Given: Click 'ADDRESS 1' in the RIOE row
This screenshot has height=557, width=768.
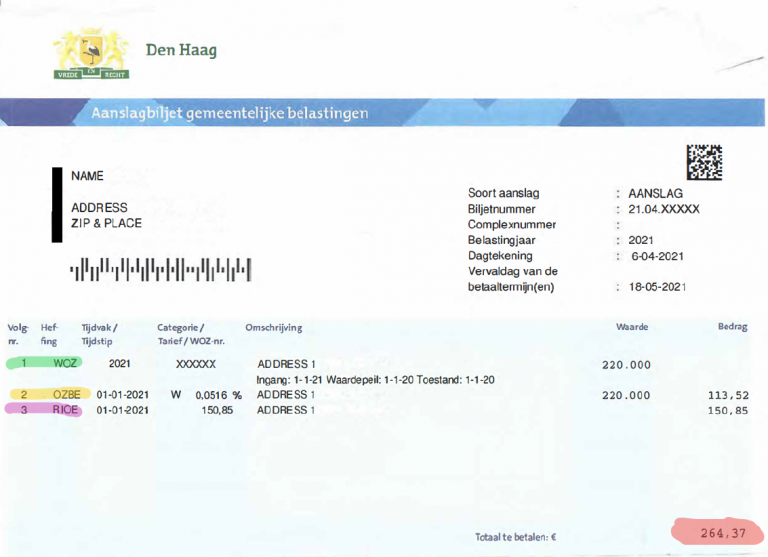Looking at the screenshot, I should [286, 410].
